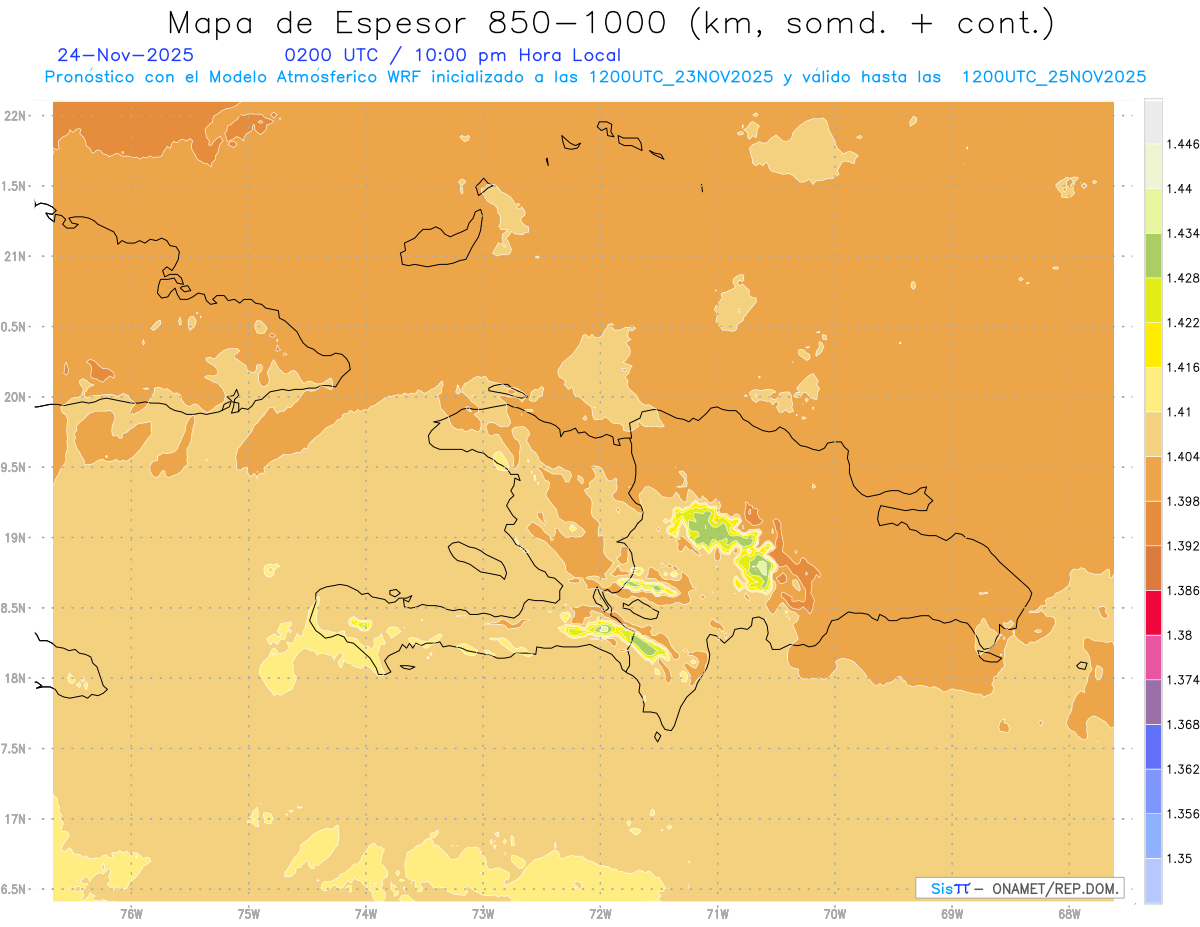
Task: Click the colorbar value '1.362'
Action: 1184,769
